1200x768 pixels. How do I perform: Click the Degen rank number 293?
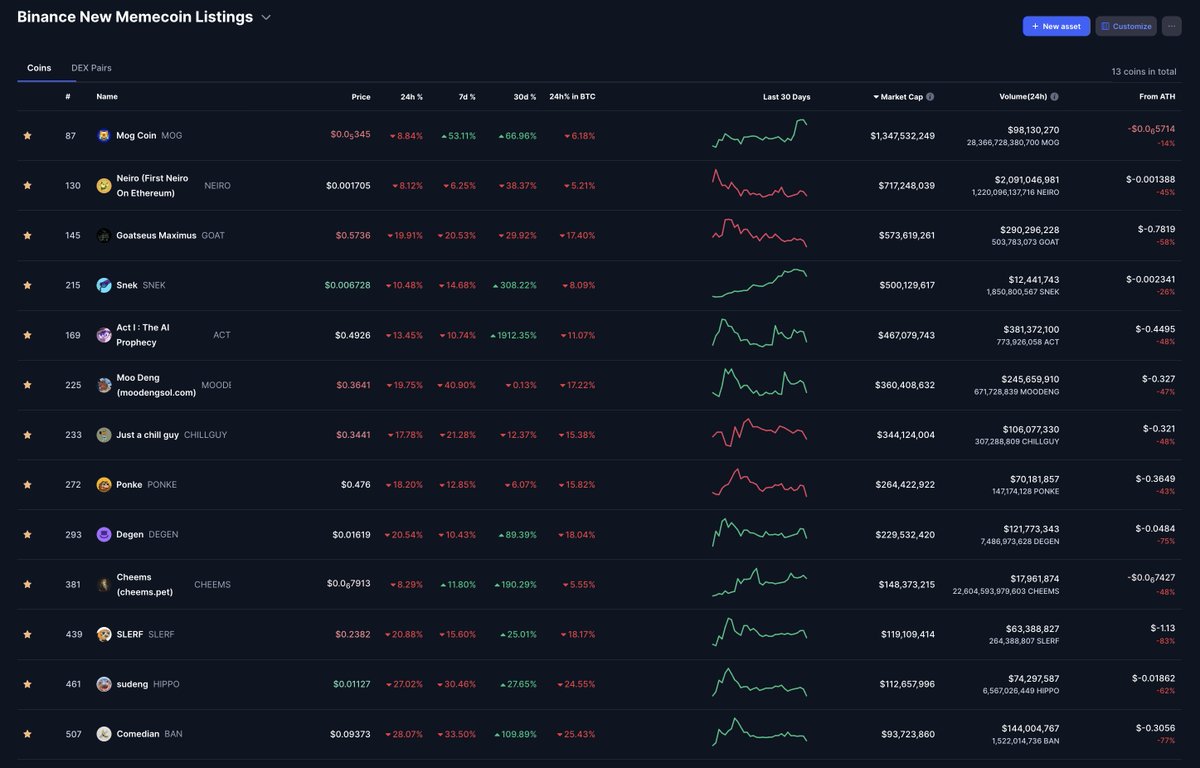tap(72, 535)
